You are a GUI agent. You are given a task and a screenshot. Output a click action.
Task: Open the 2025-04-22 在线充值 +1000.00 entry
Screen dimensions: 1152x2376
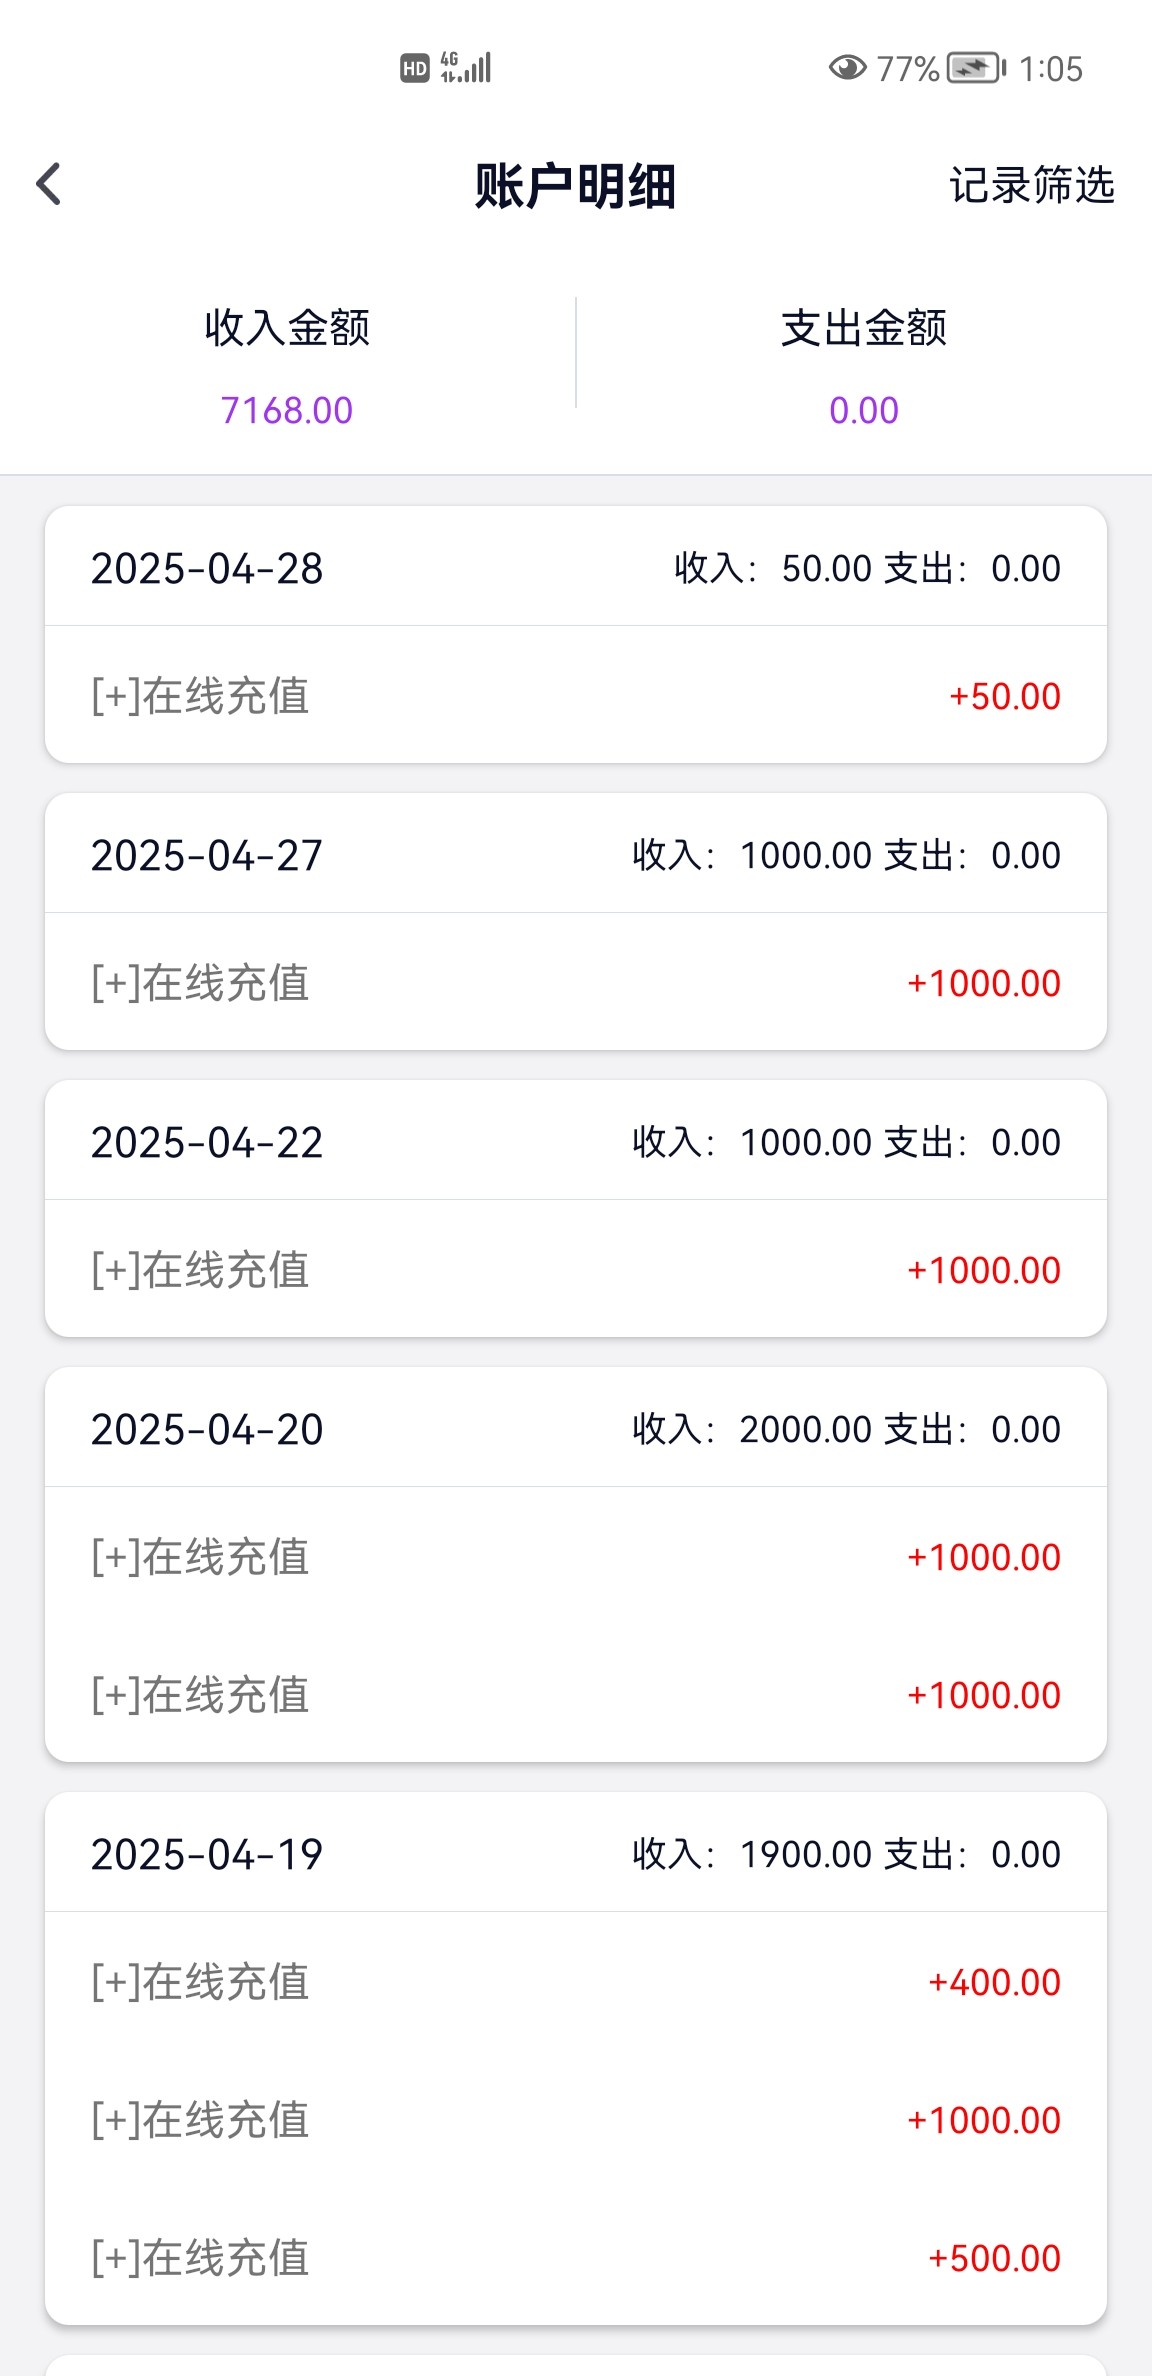575,1270
